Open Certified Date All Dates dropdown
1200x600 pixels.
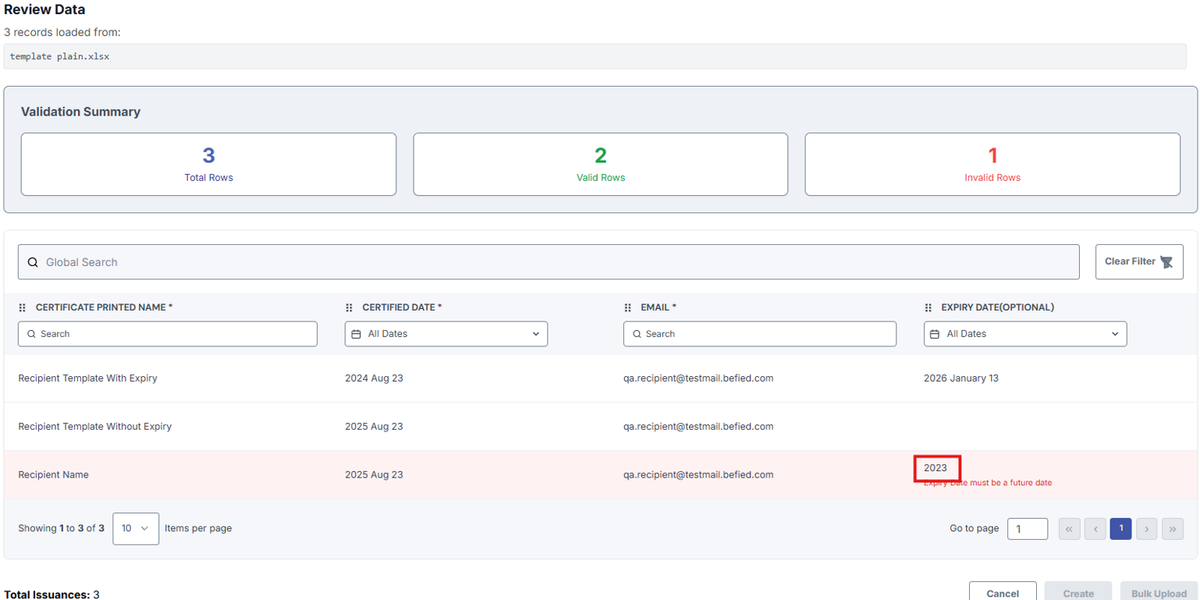pos(446,334)
